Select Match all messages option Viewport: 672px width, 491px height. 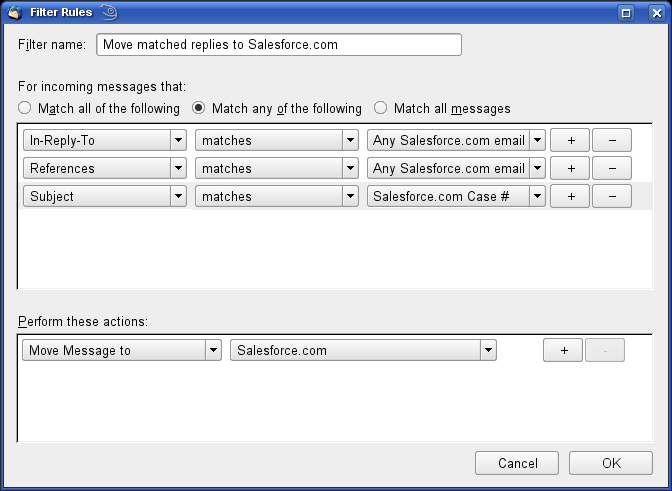(x=442, y=108)
